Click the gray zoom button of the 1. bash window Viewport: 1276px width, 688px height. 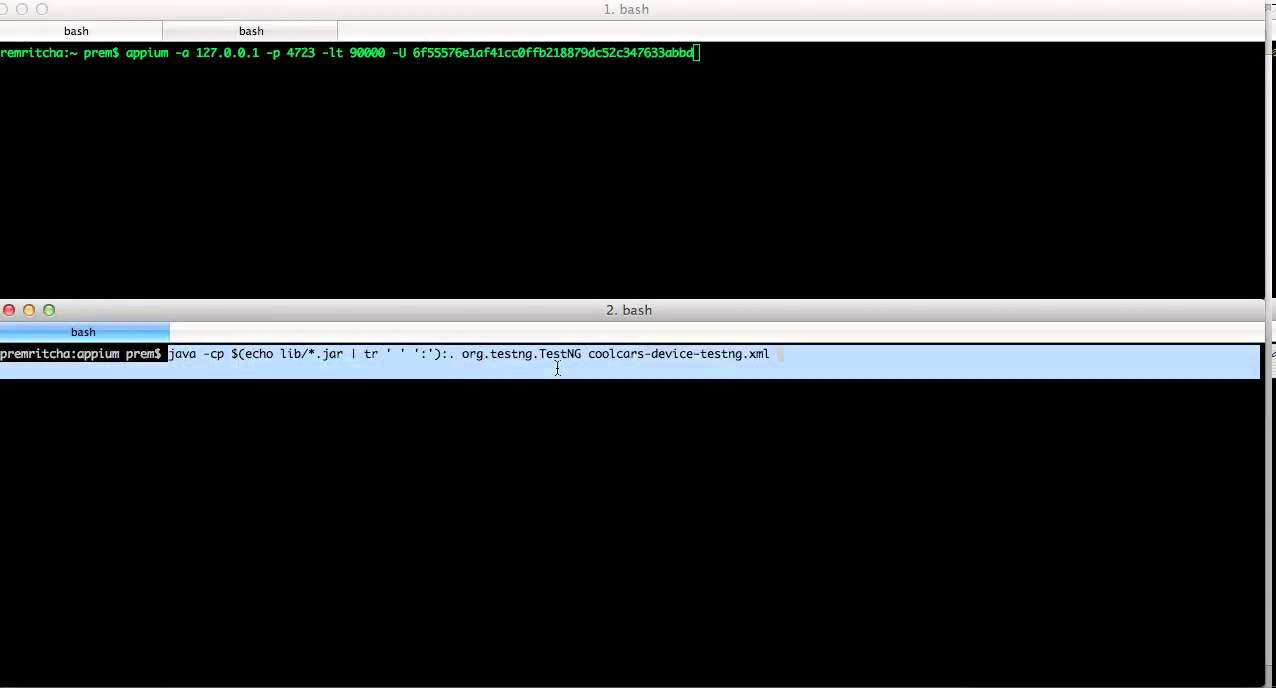tap(42, 9)
